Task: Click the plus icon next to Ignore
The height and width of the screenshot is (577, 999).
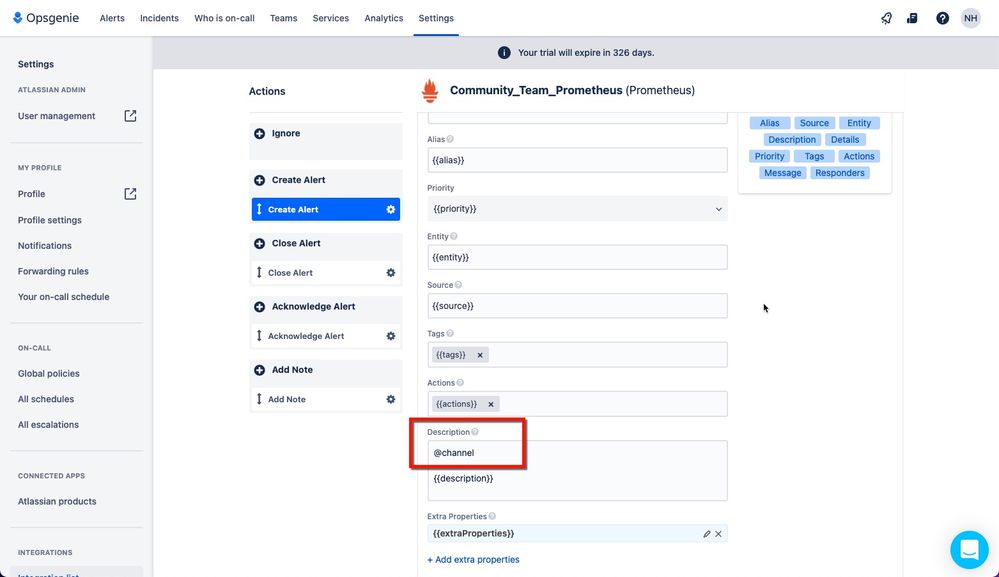Action: click(x=259, y=134)
